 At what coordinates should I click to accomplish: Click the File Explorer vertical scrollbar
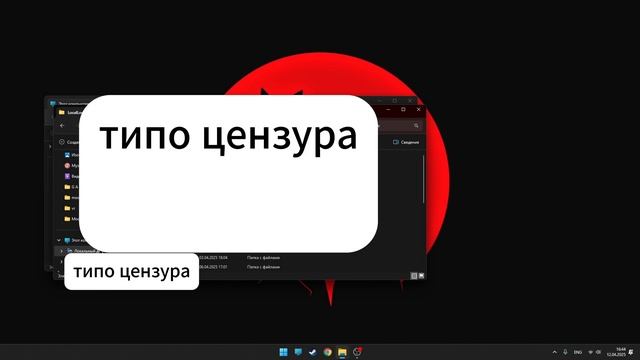423,180
